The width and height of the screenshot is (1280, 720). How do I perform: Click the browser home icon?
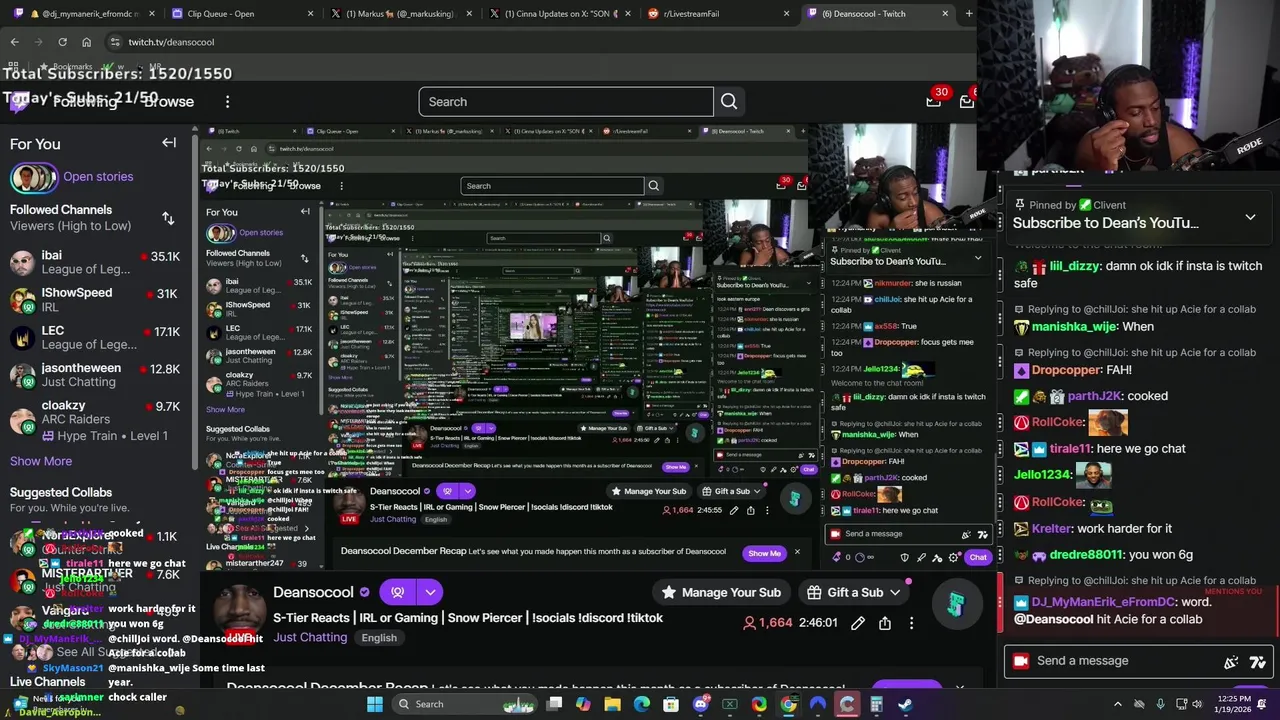(x=86, y=42)
